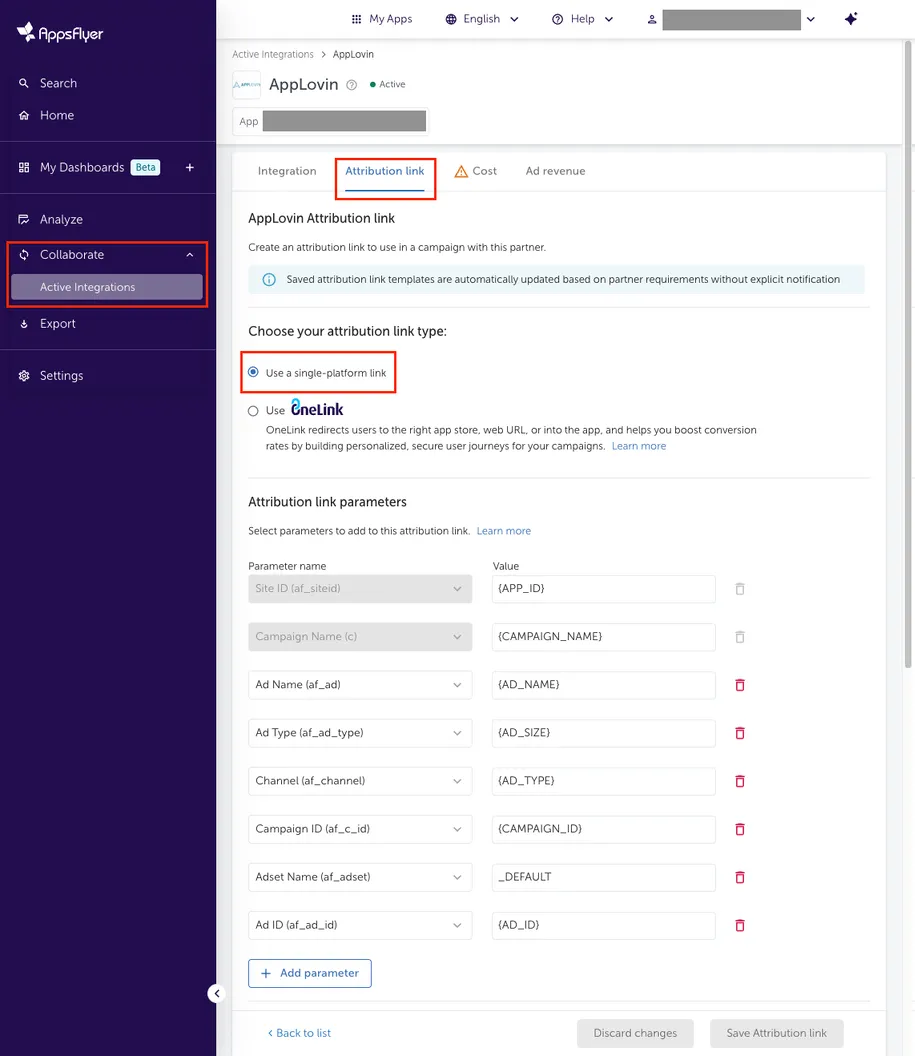
Task: Open Settings from the sidebar
Action: pos(59,375)
